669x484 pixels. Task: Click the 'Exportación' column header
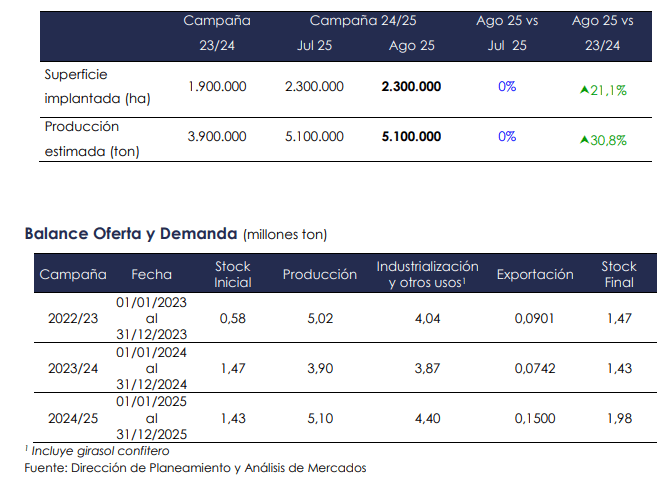click(535, 274)
